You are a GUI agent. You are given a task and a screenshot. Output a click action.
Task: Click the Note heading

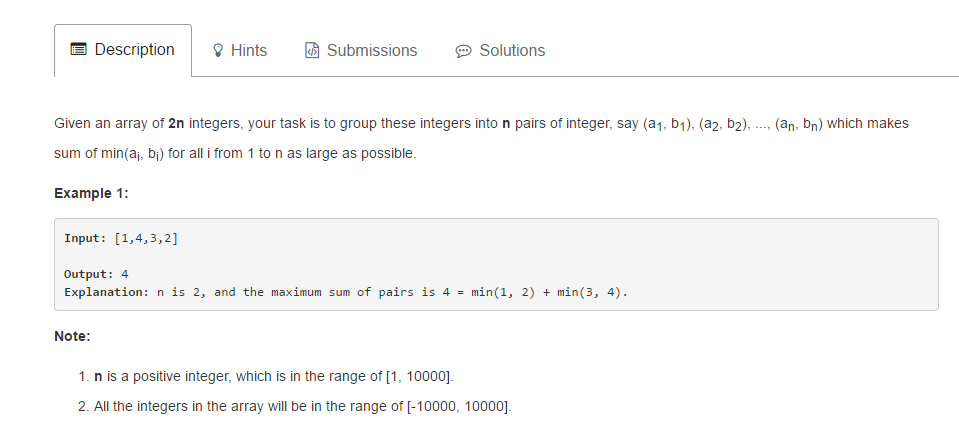72,336
